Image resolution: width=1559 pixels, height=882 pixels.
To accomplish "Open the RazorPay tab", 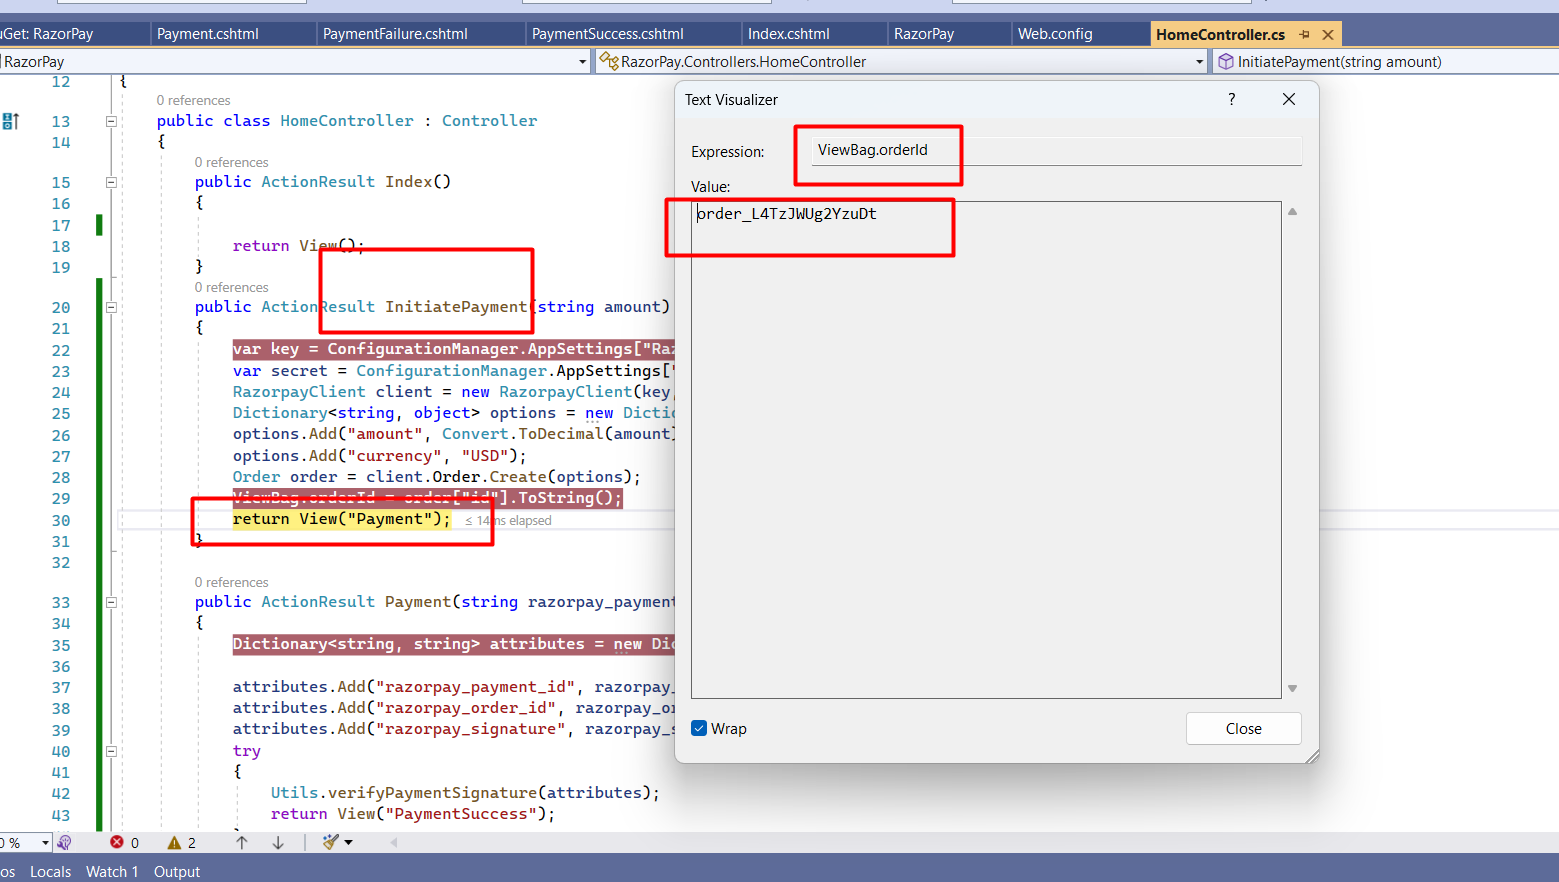I will [x=924, y=34].
